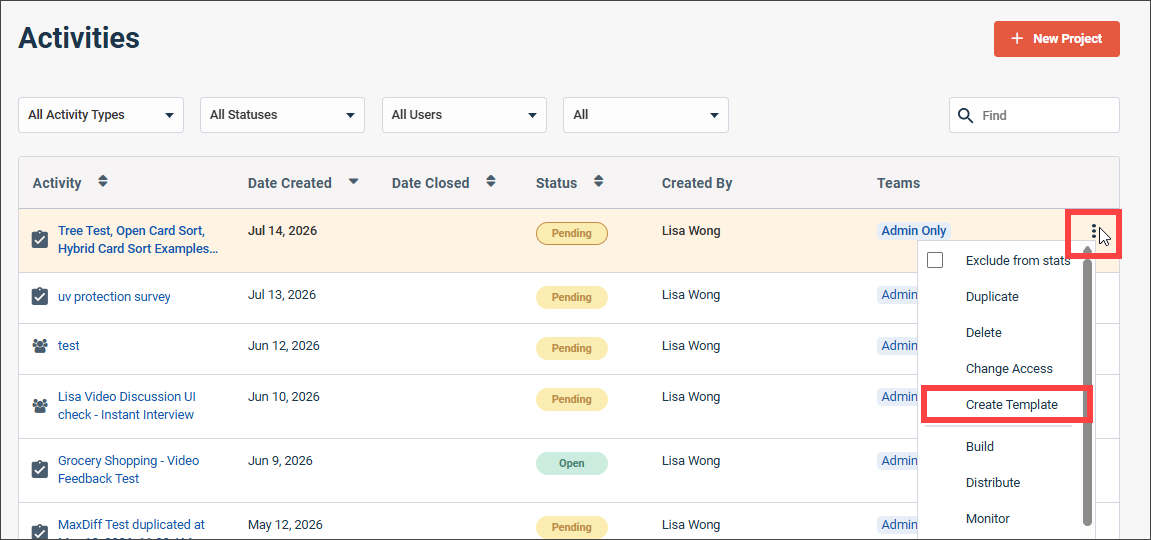Select Distribute in the context menu
The width and height of the screenshot is (1151, 540).
coord(992,482)
